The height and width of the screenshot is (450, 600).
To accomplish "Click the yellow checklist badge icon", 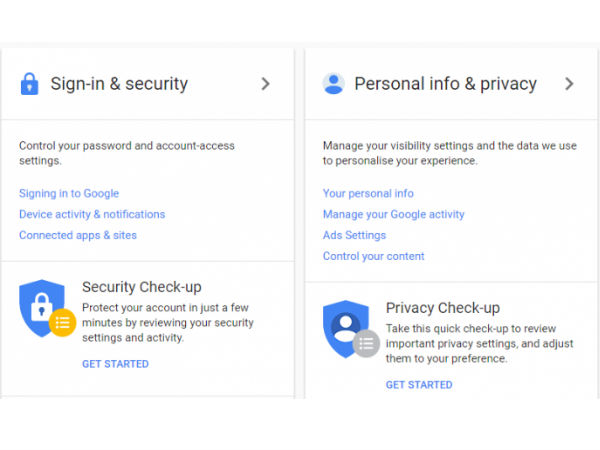I will [63, 322].
